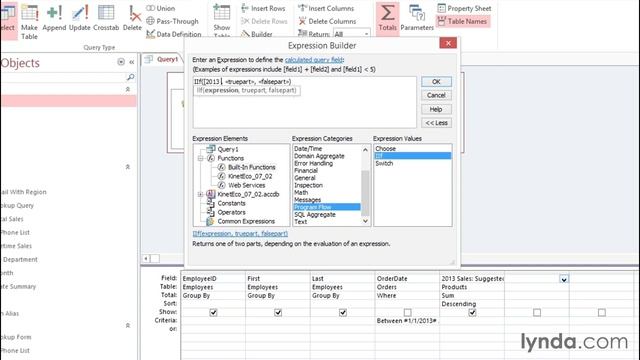Select Domain Aggregate category
The height and width of the screenshot is (360, 640).
[x=319, y=156]
